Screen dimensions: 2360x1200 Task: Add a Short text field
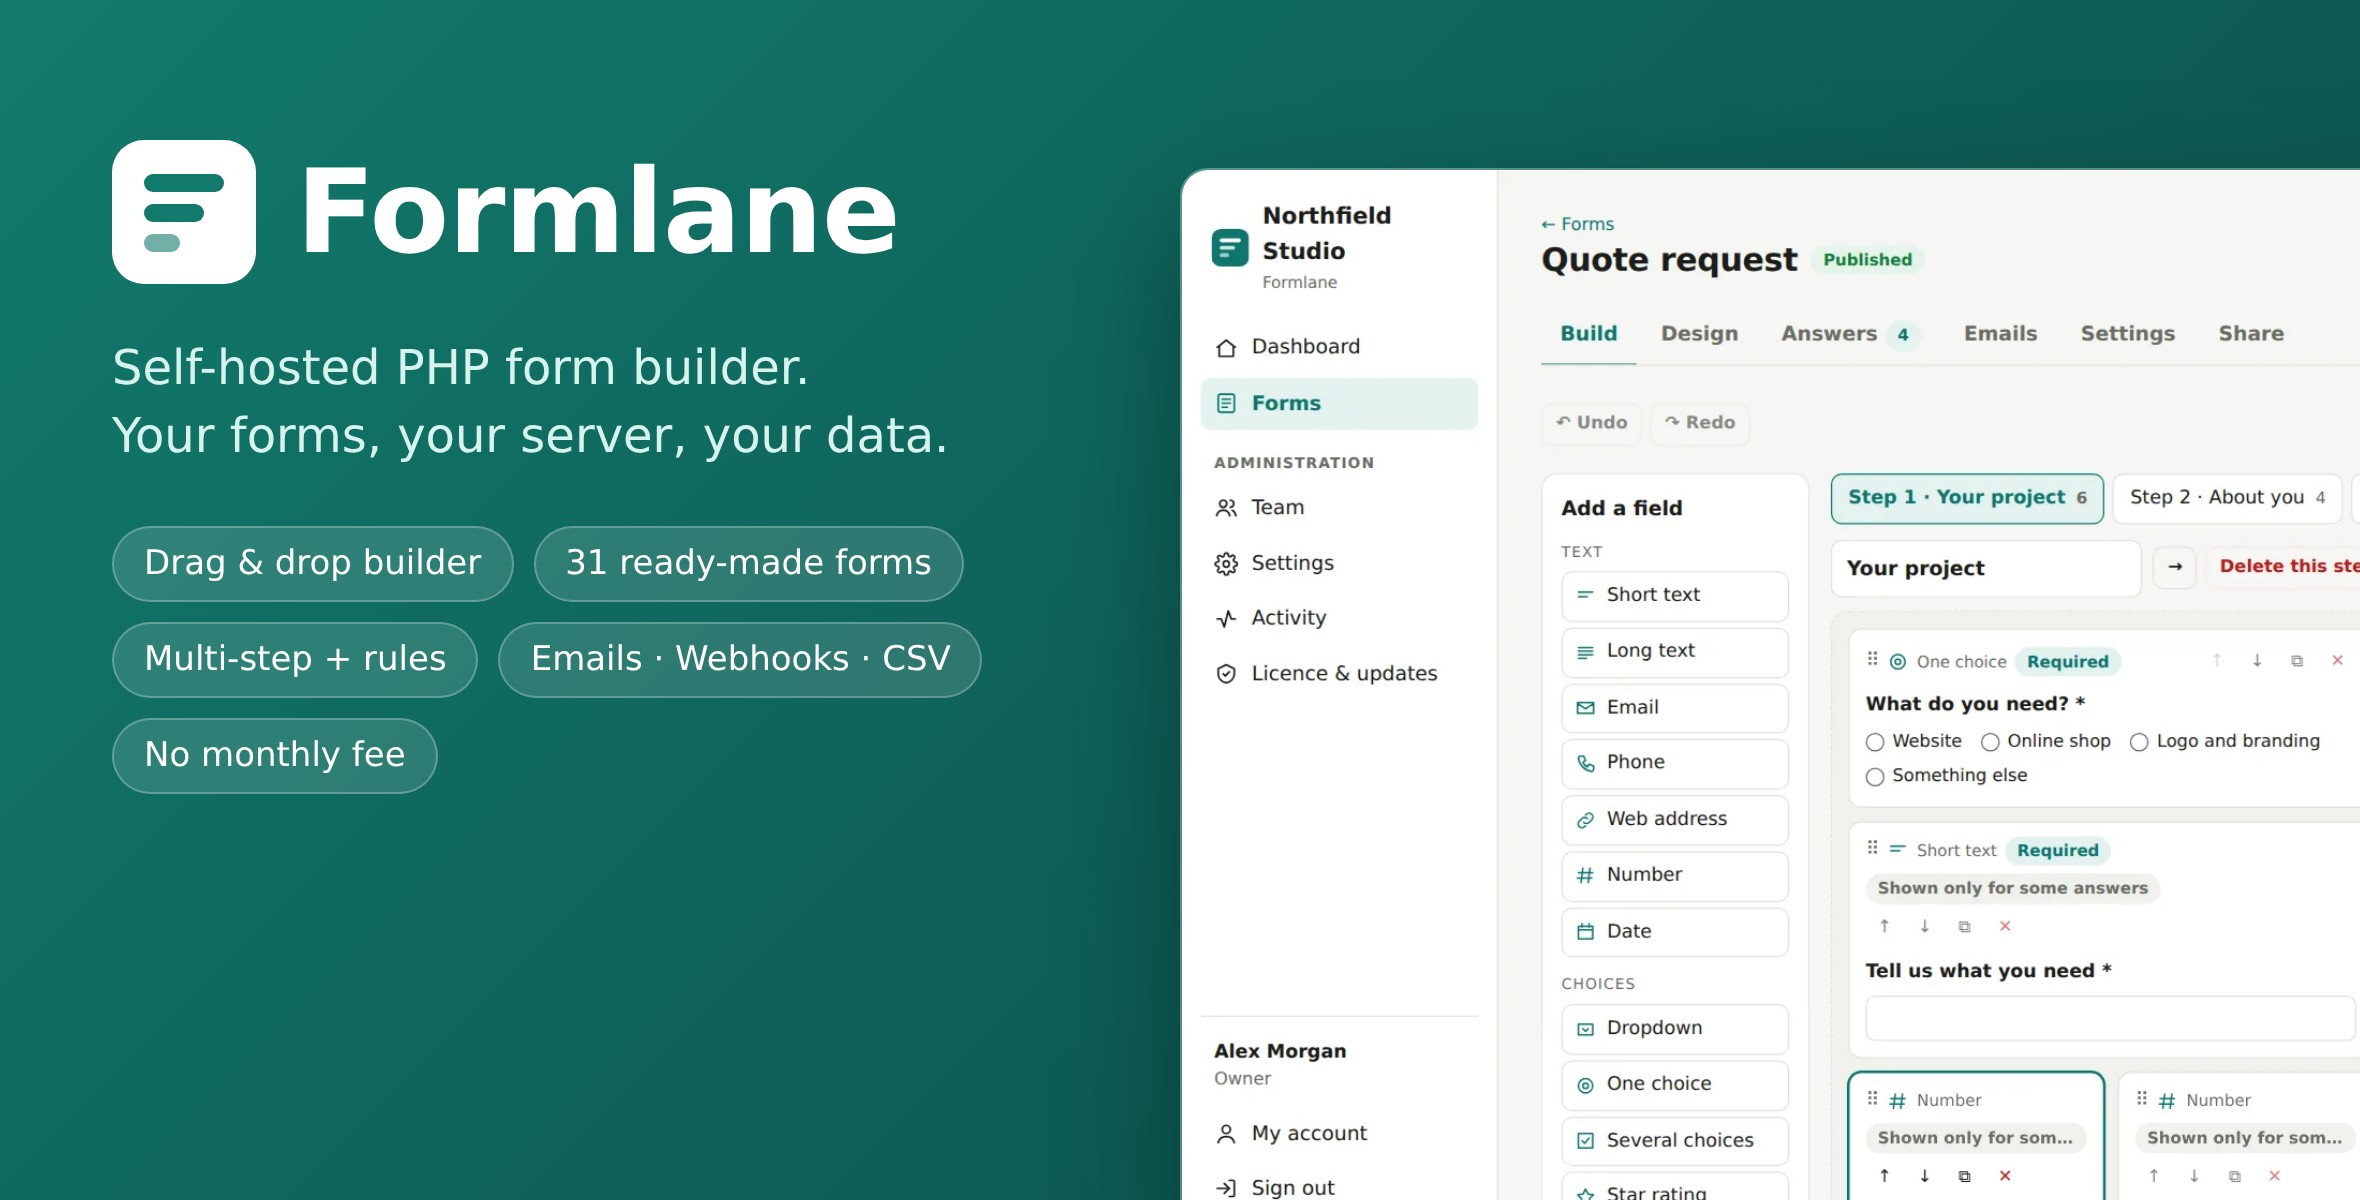point(1674,595)
